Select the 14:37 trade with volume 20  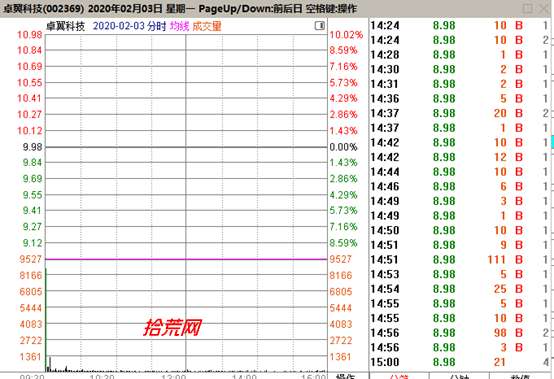[460, 113]
